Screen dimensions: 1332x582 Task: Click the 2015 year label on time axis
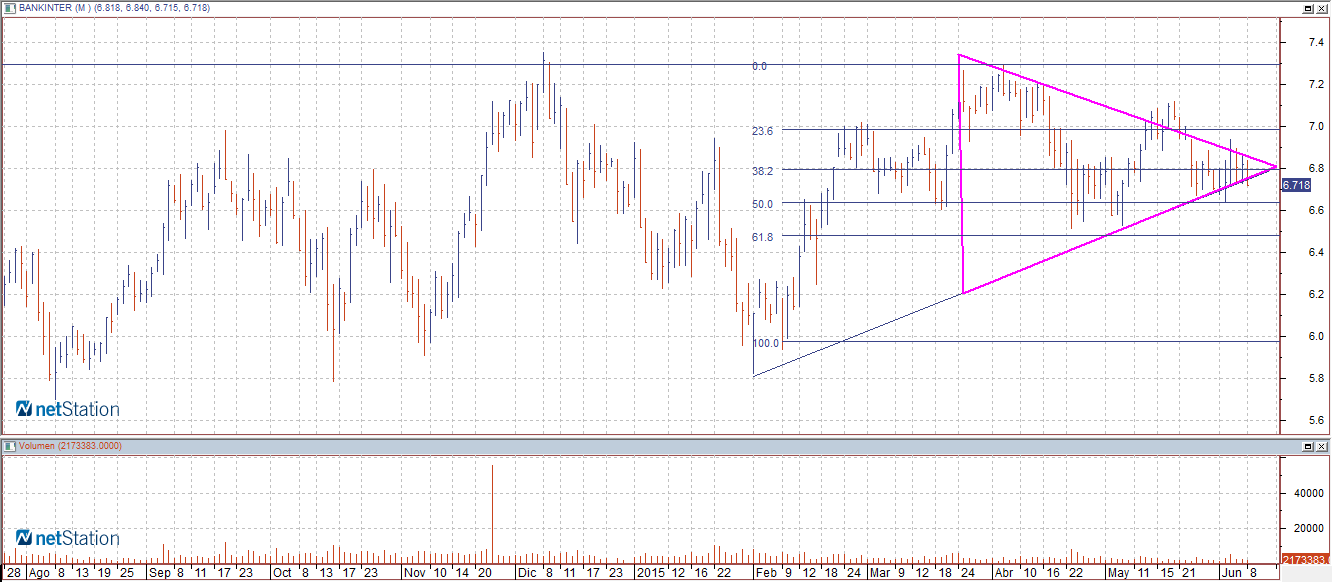[x=652, y=574]
